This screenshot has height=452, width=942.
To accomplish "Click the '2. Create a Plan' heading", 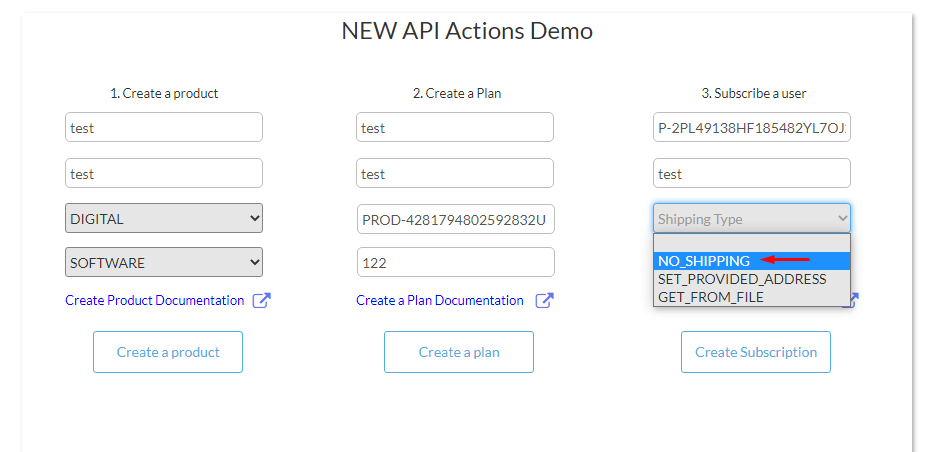I will [457, 93].
